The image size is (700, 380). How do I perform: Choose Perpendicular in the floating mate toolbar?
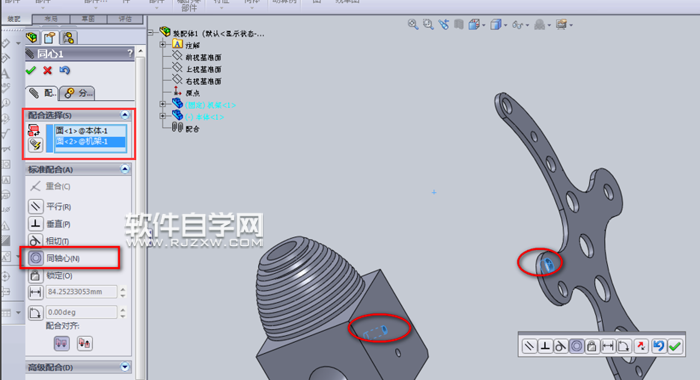[x=545, y=346]
